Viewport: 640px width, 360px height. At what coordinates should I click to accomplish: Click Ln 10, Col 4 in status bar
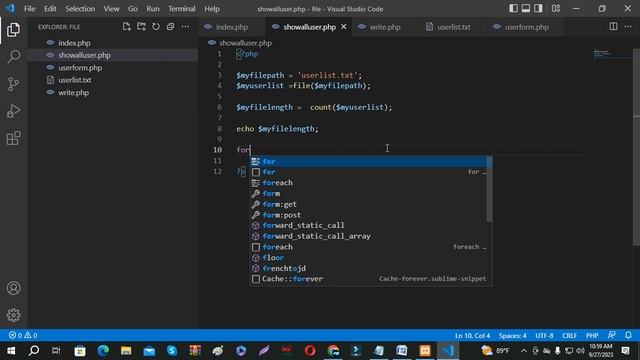pos(472,336)
